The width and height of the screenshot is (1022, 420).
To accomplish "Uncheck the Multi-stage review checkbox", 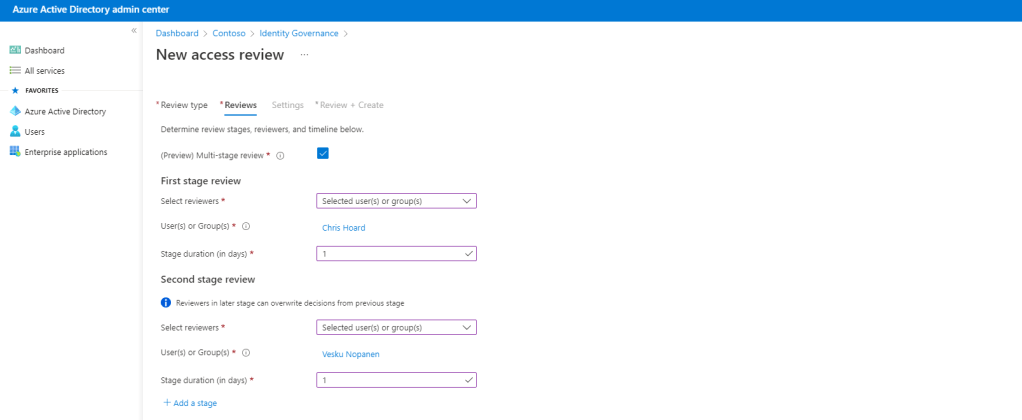I will 323,153.
